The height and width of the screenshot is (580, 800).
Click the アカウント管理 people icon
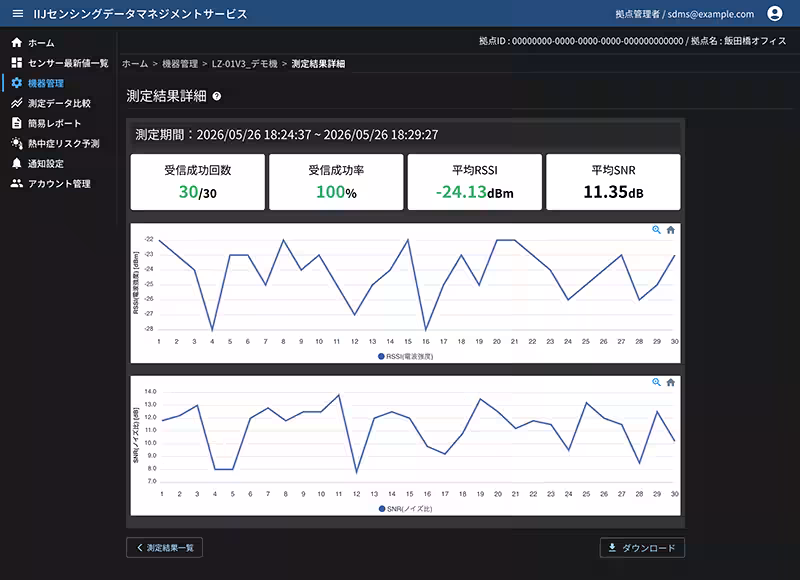coord(17,184)
